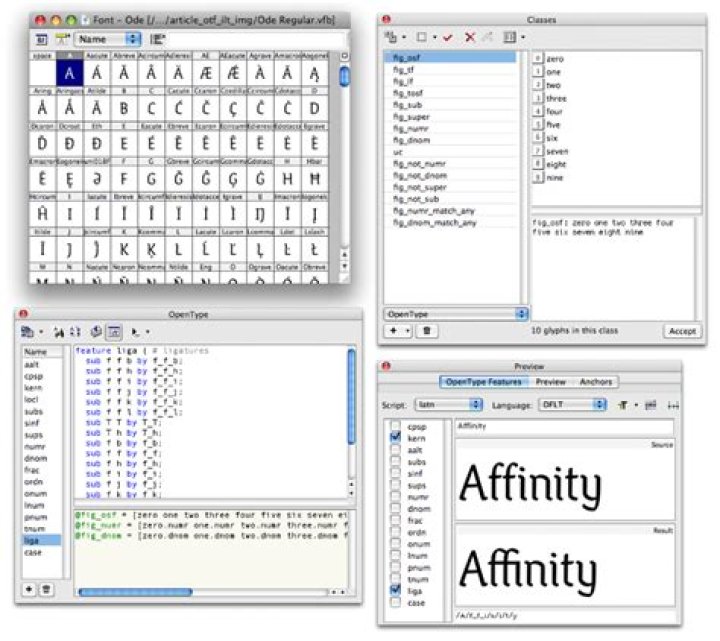The image size is (720, 641).
Task: Click the spacing icon at far right of Preview toolbar
Action: [x=673, y=405]
